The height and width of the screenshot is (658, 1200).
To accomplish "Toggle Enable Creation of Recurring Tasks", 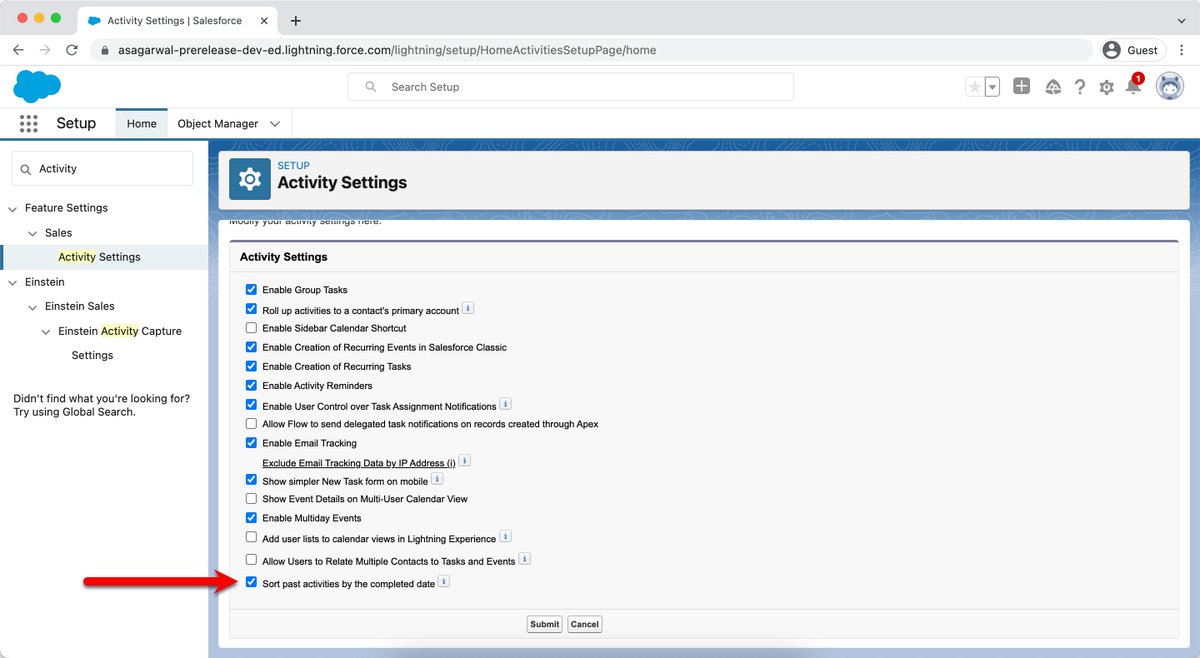I will coord(251,366).
